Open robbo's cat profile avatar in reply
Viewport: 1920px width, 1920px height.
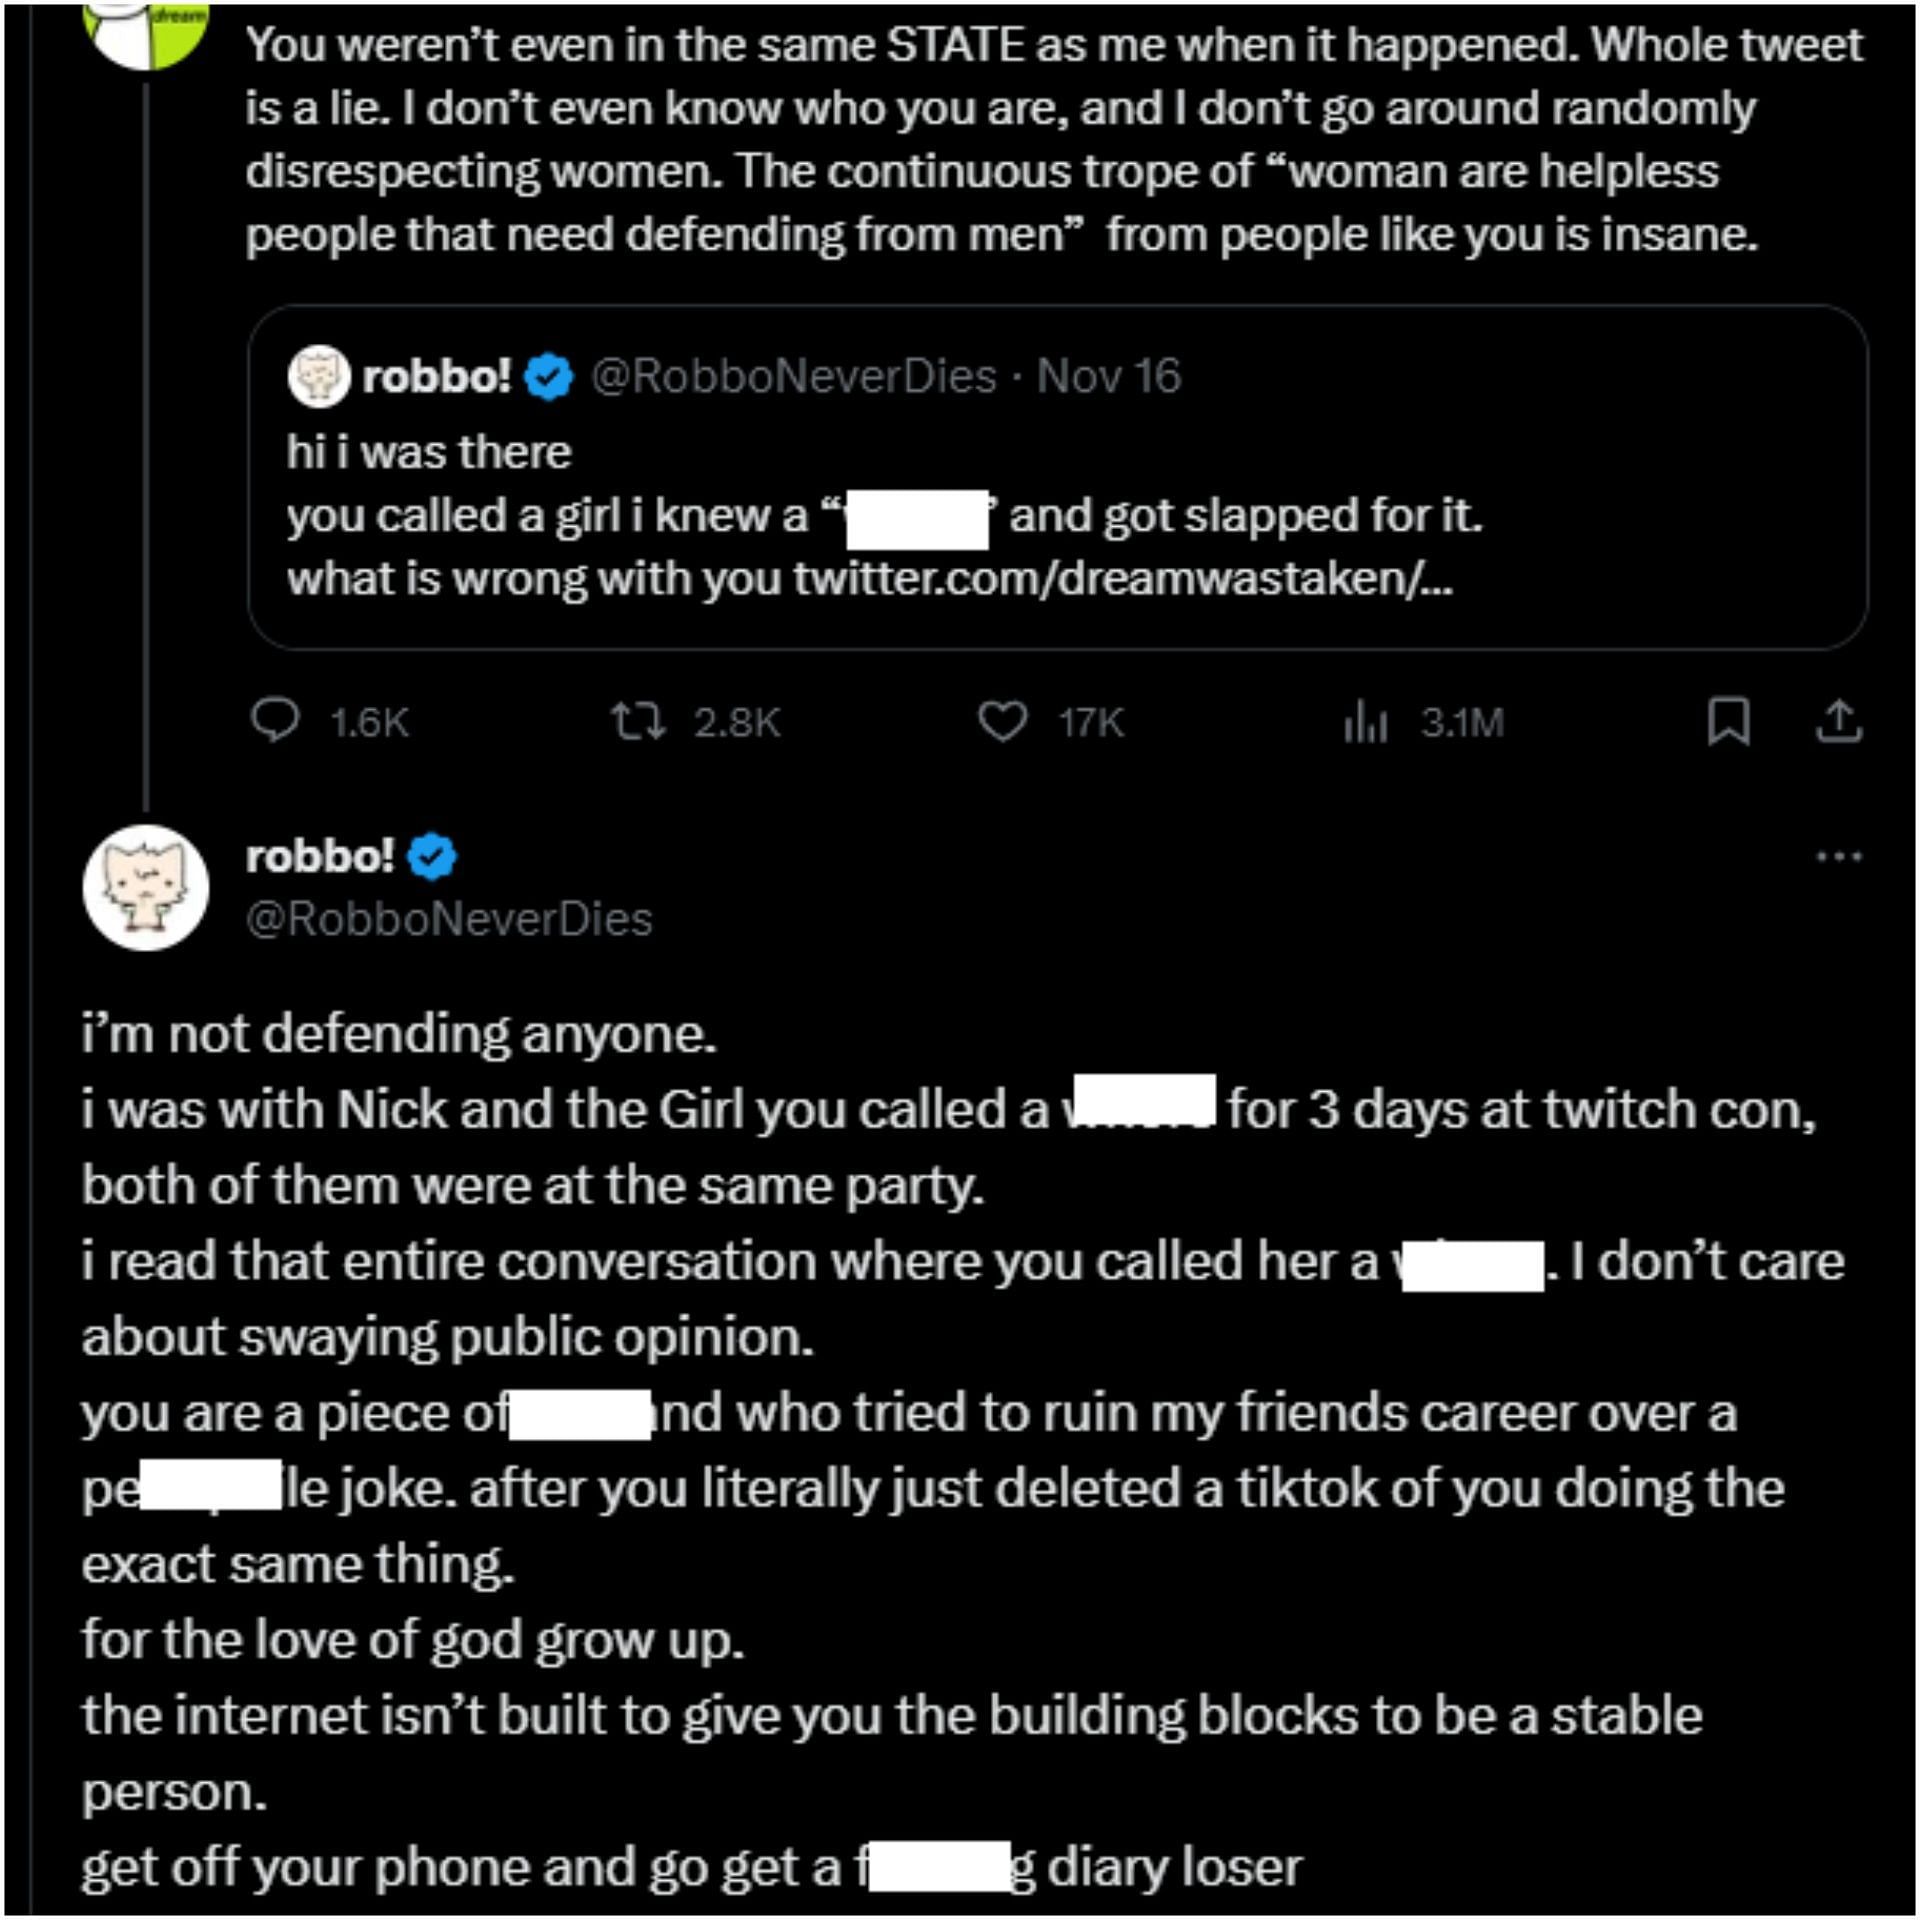point(146,887)
